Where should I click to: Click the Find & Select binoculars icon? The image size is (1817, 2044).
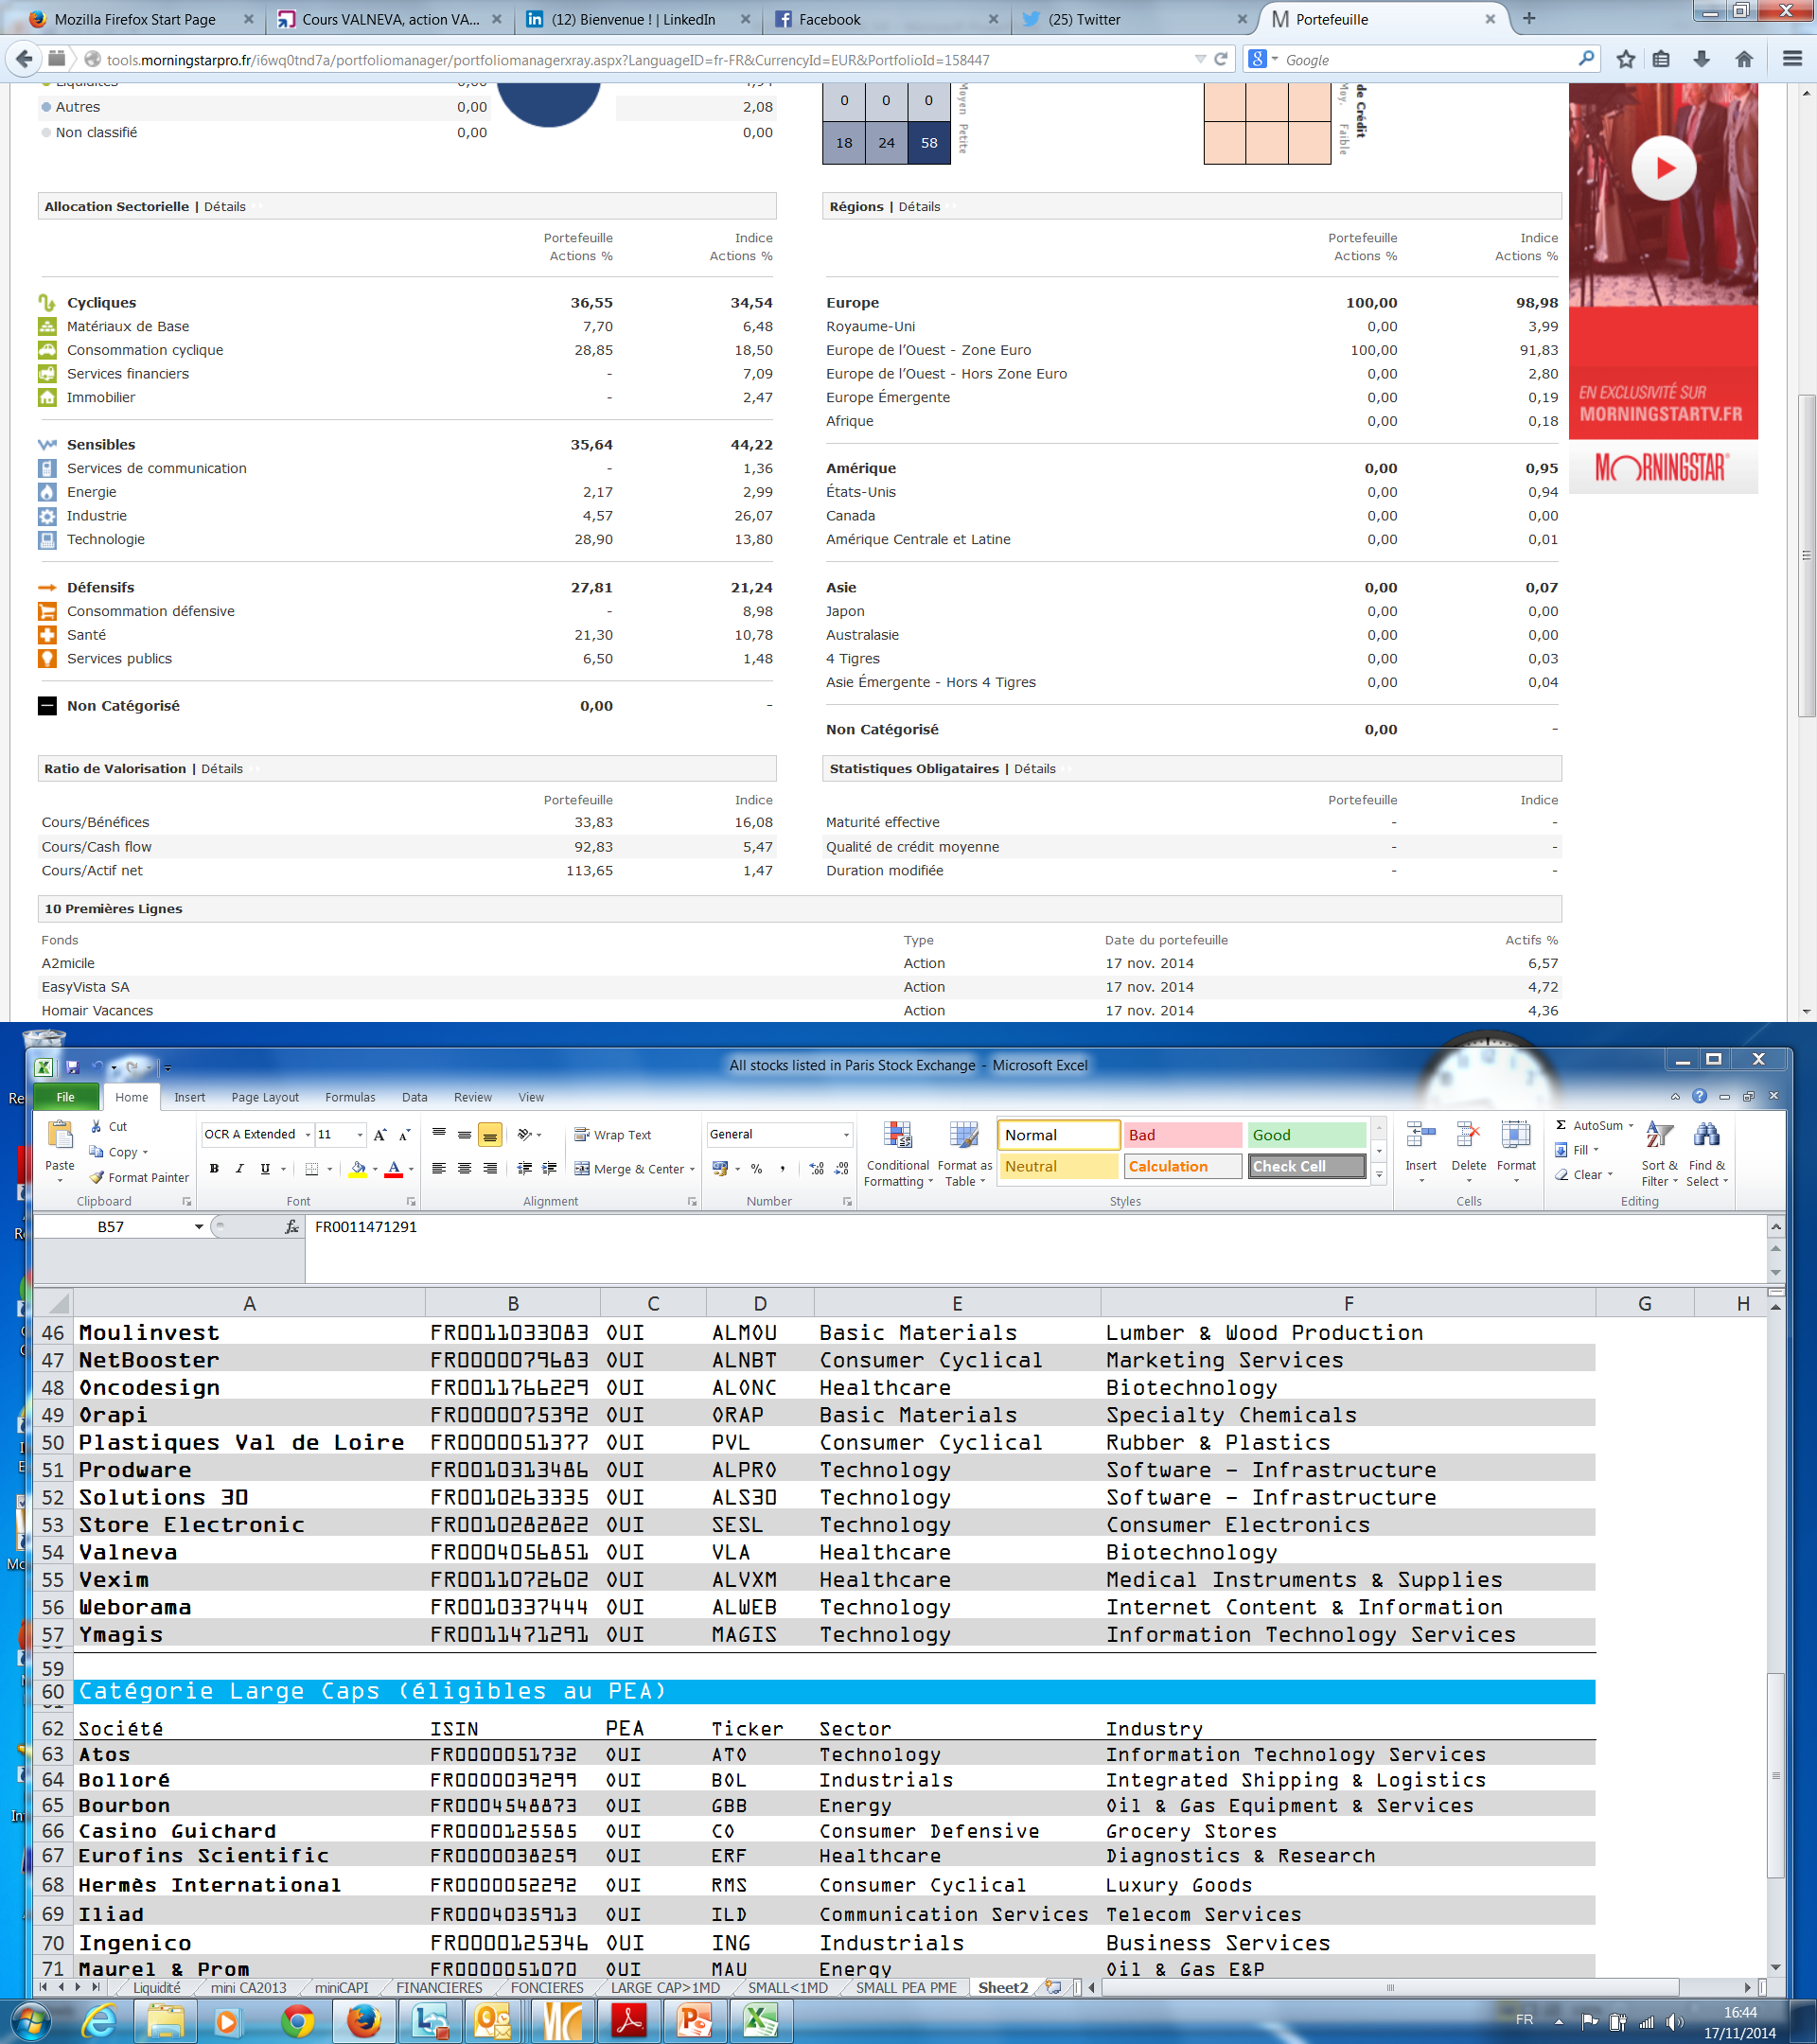(x=1706, y=1136)
